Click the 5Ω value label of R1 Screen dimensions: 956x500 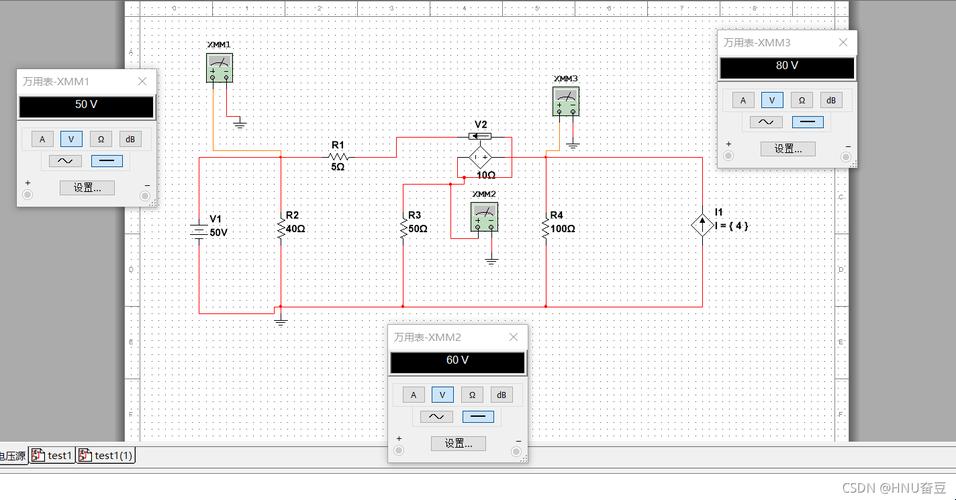tap(338, 166)
